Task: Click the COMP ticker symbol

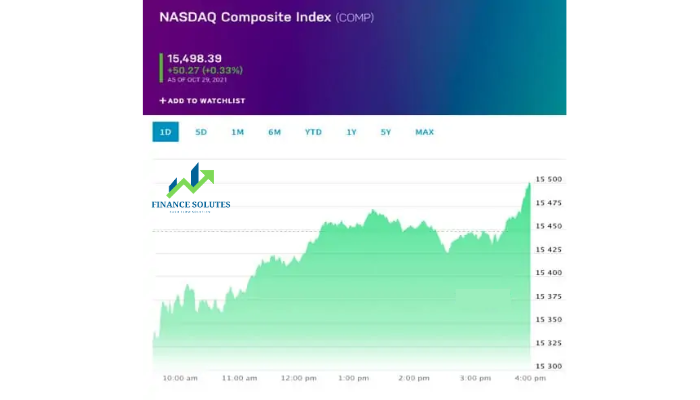Action: click(355, 18)
